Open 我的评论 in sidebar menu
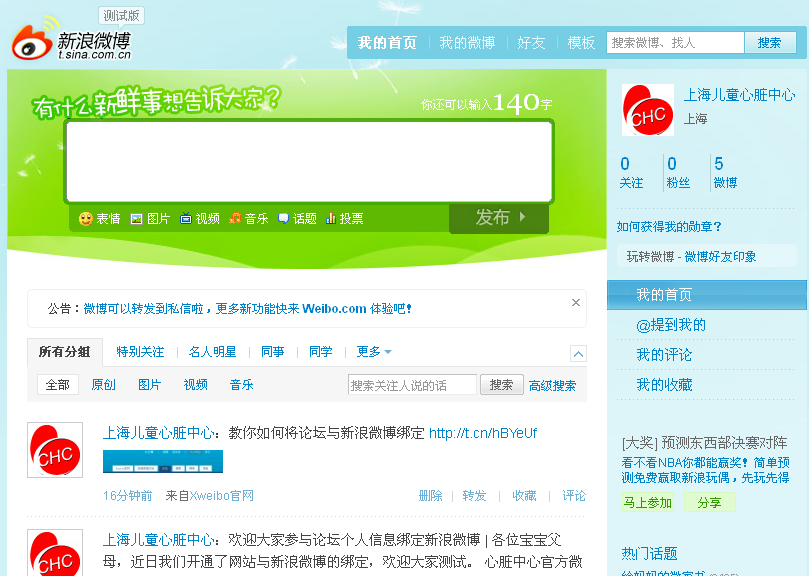Image resolution: width=809 pixels, height=576 pixels. tap(664, 355)
